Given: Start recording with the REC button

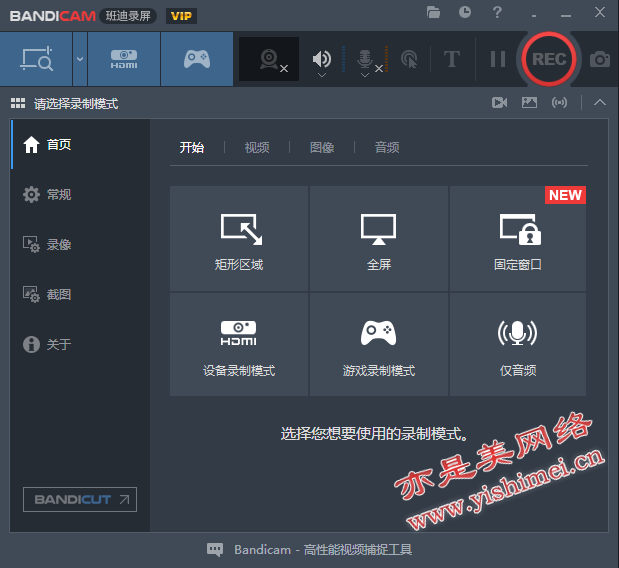Looking at the screenshot, I should (x=549, y=59).
